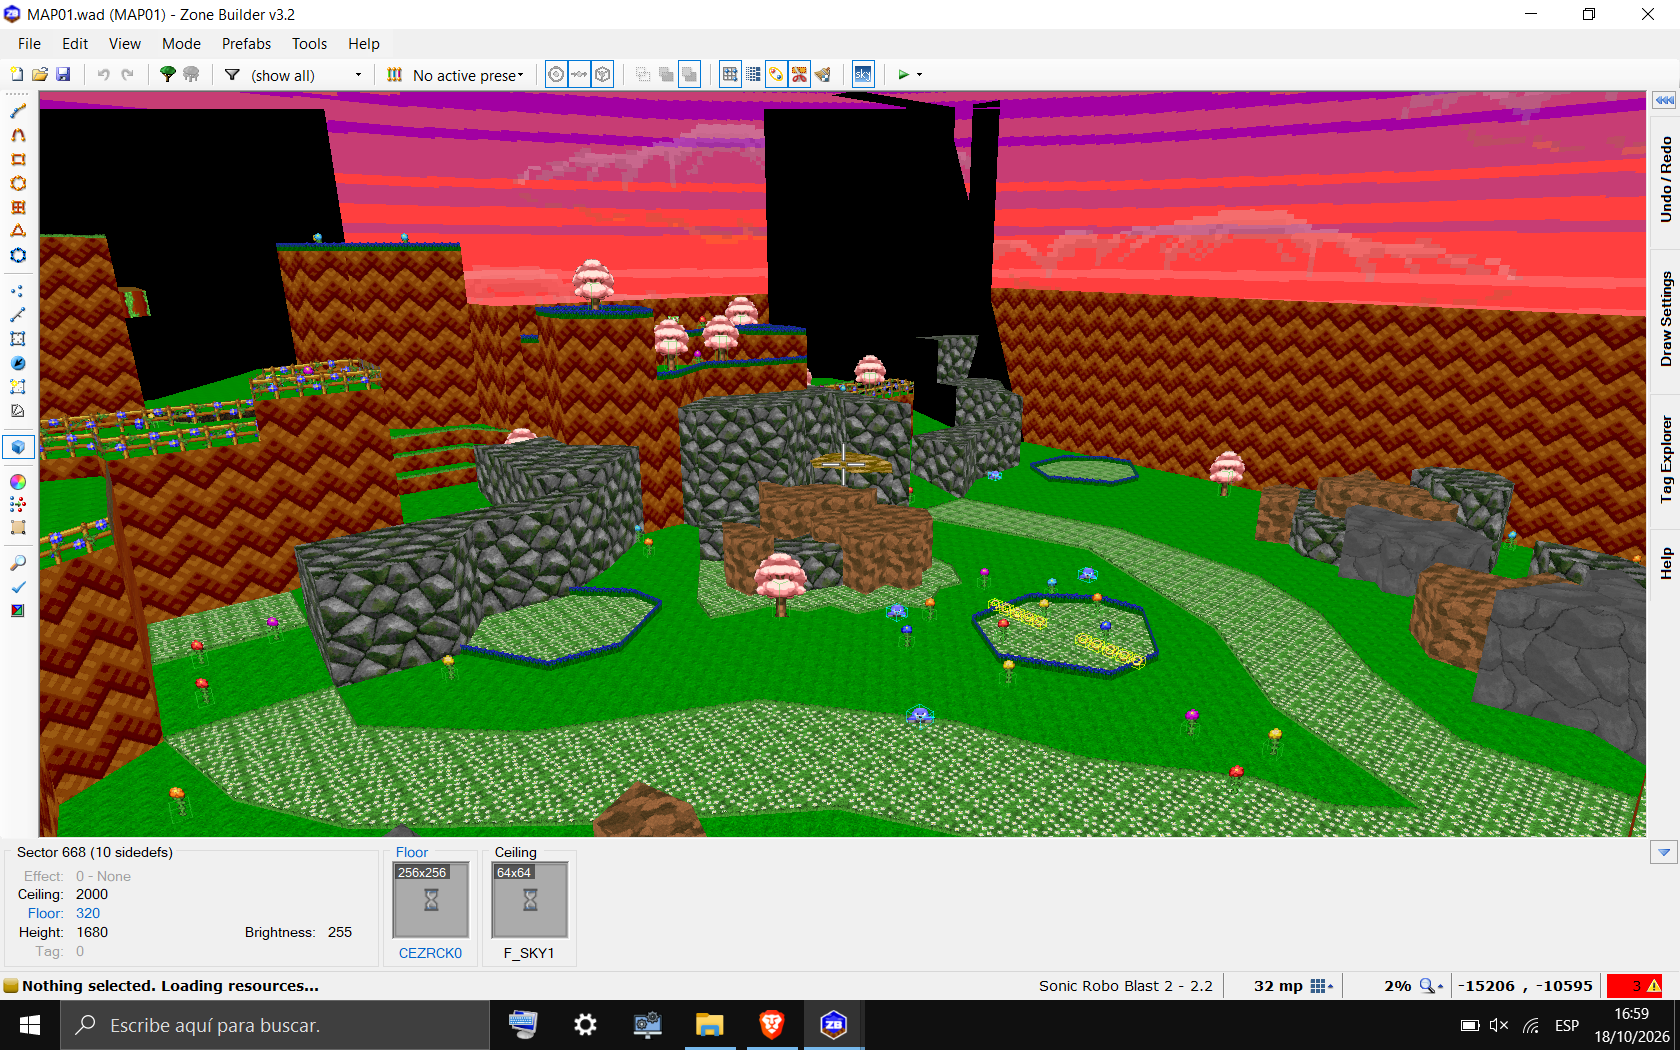Screen dimensions: 1680x1050
Task: Open the color picker wheel icon
Action: coord(18,481)
